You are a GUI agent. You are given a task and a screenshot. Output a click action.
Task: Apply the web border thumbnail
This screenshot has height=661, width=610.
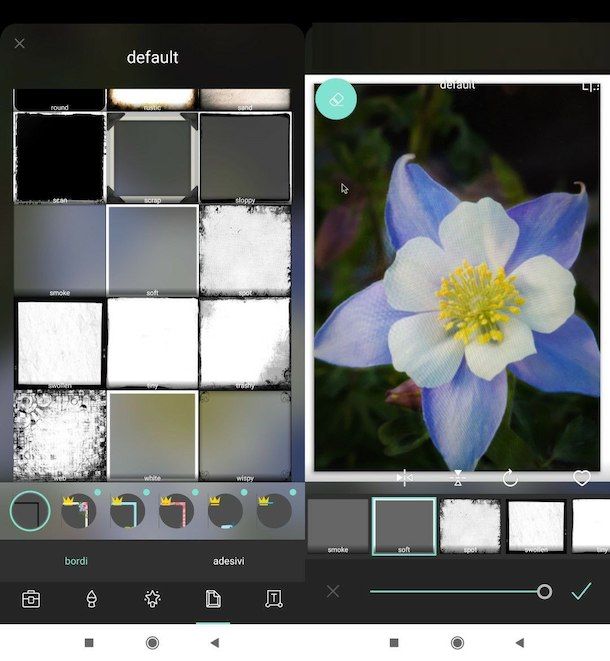(x=59, y=436)
